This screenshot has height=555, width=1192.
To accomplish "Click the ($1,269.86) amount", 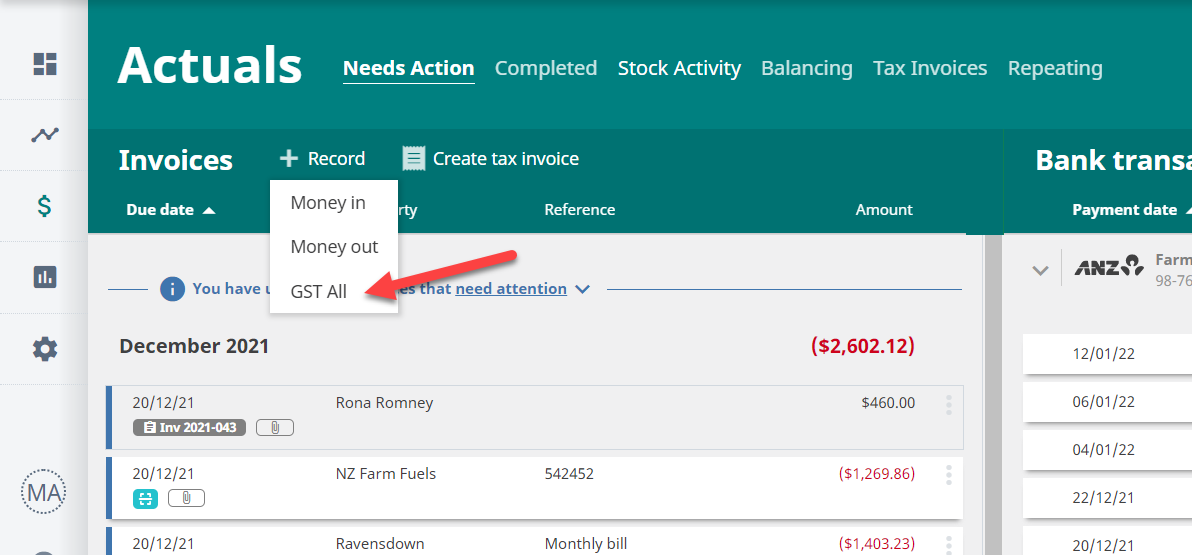I will (877, 474).
